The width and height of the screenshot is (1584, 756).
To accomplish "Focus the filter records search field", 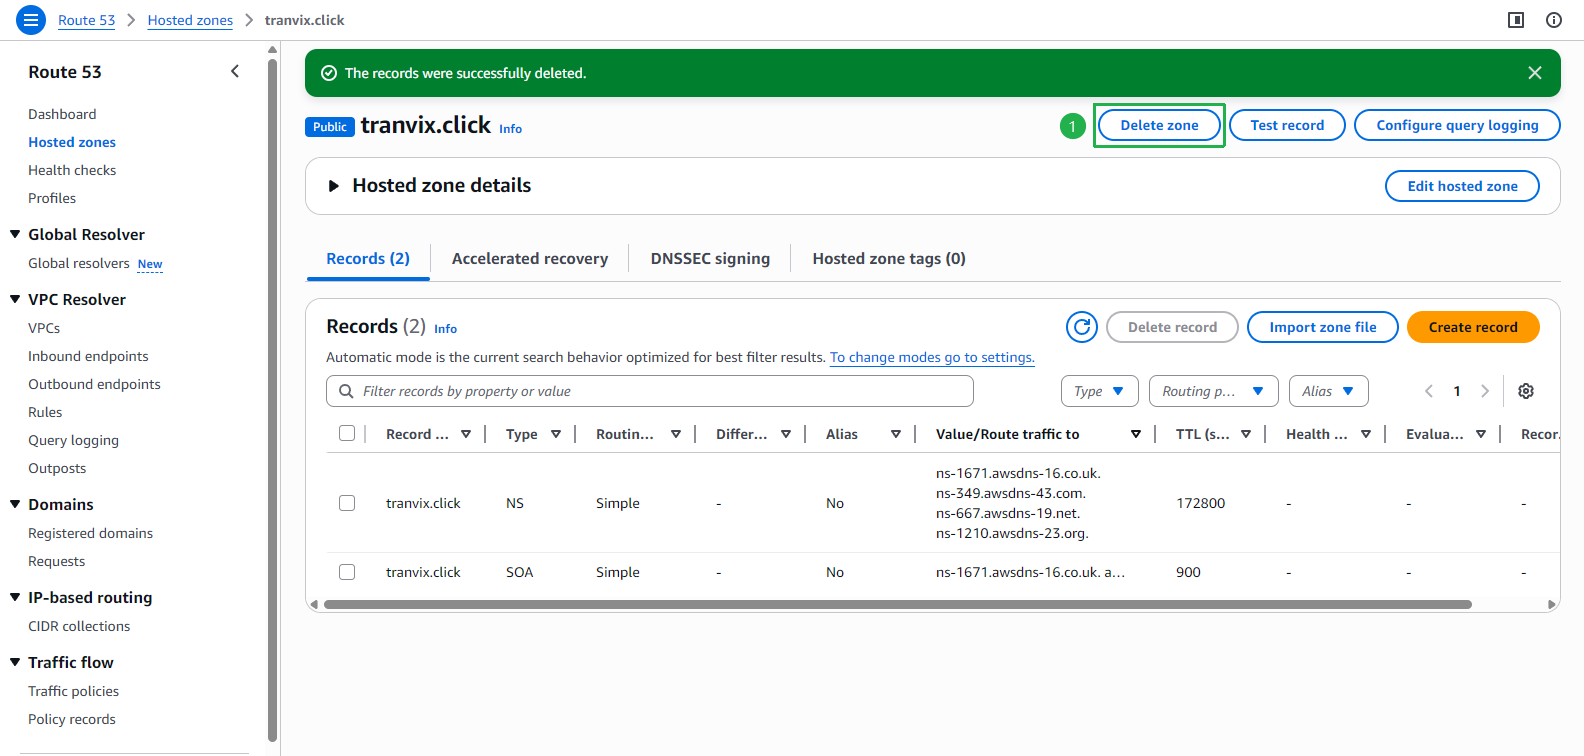I will click(650, 391).
